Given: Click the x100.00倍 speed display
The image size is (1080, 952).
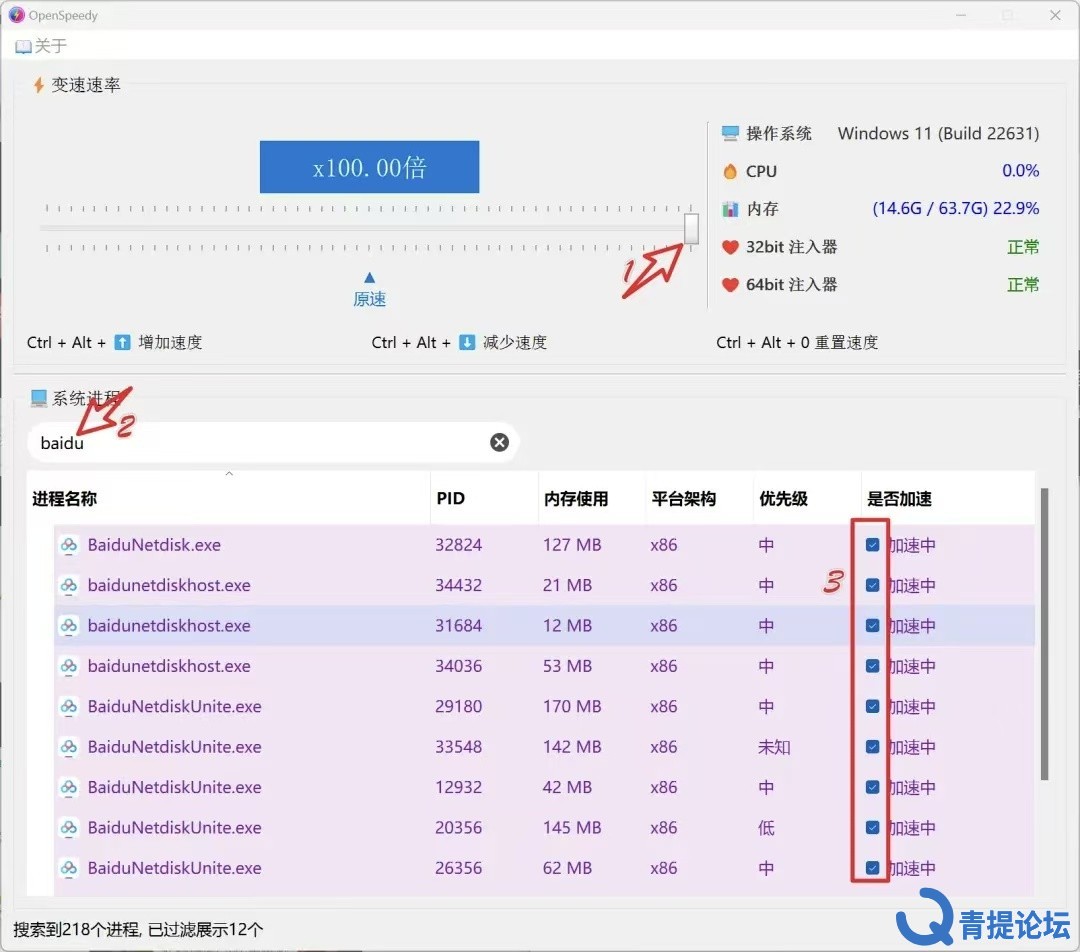Looking at the screenshot, I should 369,167.
